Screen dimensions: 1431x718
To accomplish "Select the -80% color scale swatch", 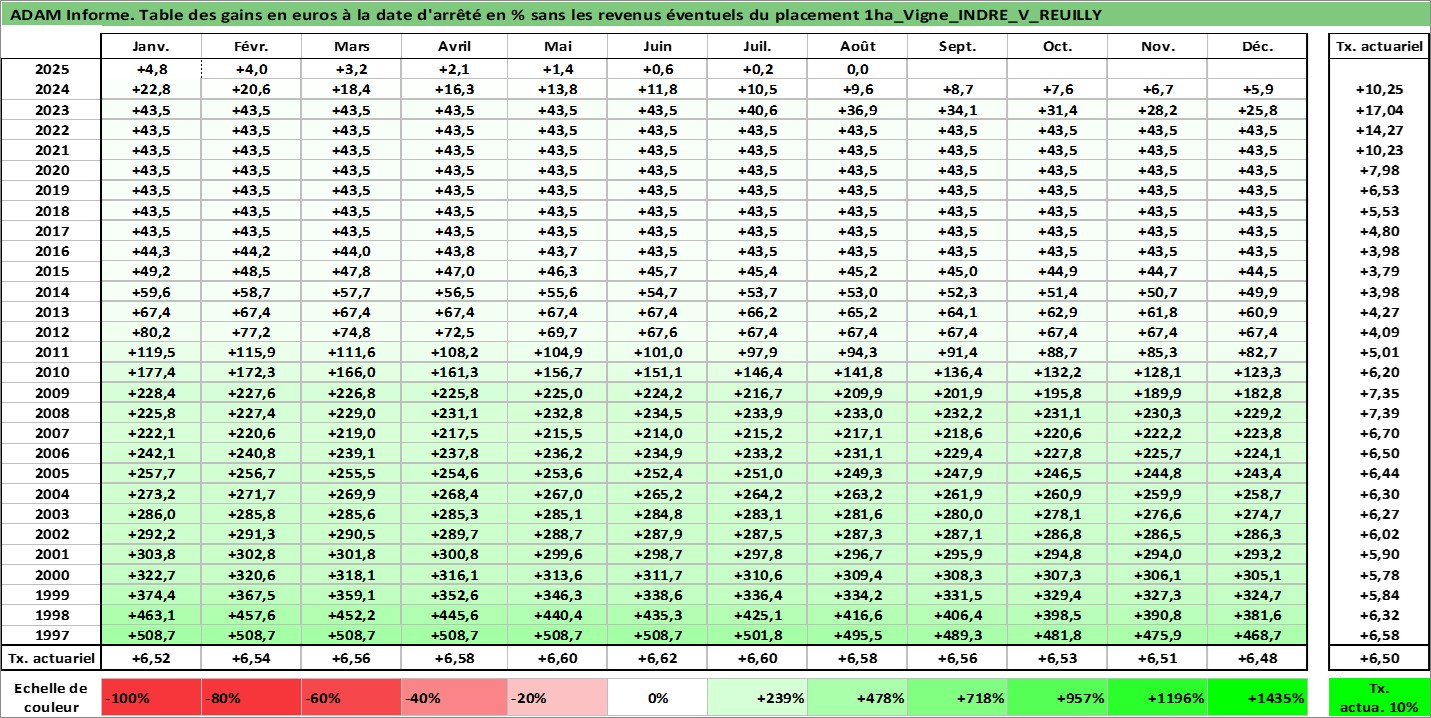I will pos(252,698).
